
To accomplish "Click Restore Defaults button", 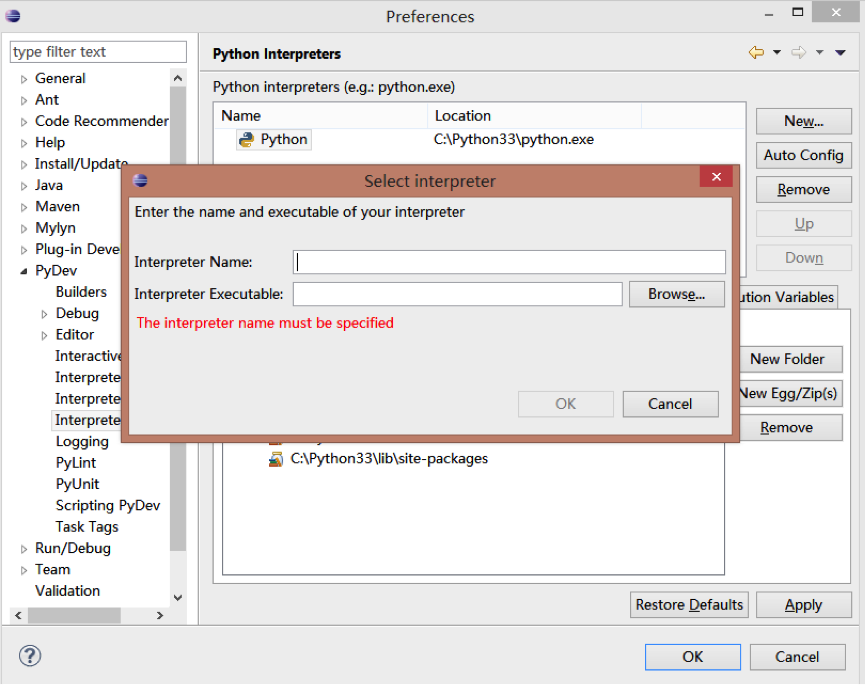I will [x=689, y=605].
